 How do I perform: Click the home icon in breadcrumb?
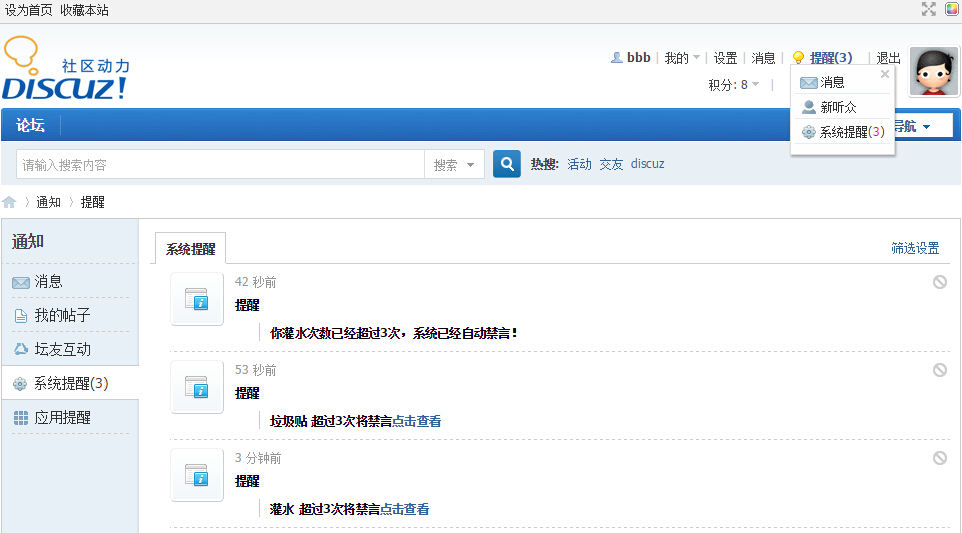tap(9, 202)
